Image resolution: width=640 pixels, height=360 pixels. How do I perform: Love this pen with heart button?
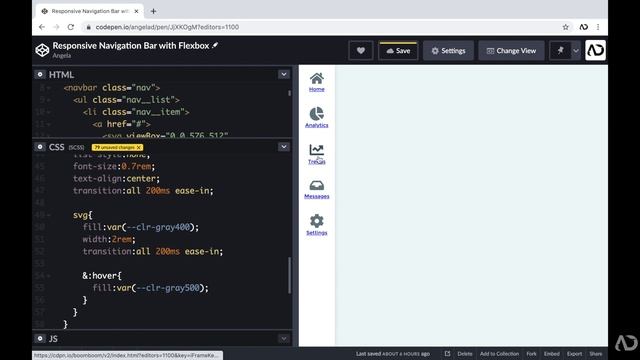(x=360, y=51)
